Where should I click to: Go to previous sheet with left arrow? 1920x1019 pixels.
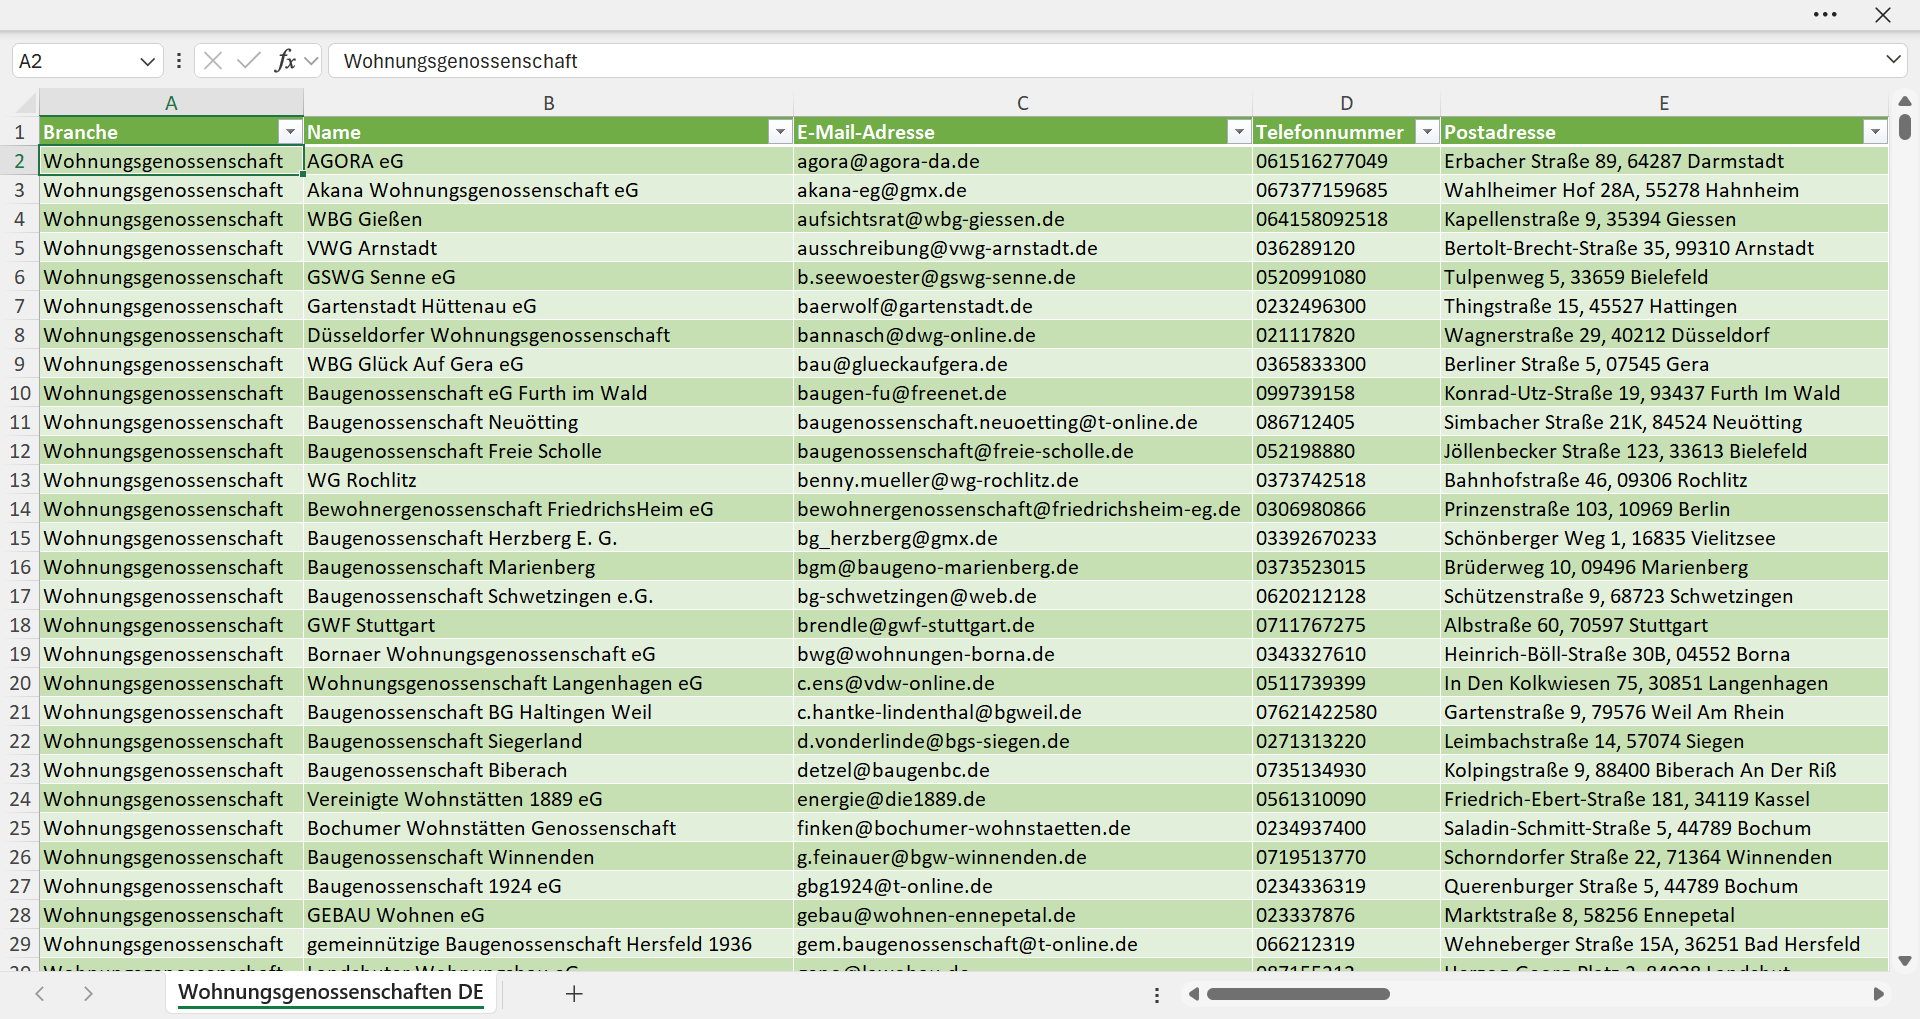(x=40, y=993)
